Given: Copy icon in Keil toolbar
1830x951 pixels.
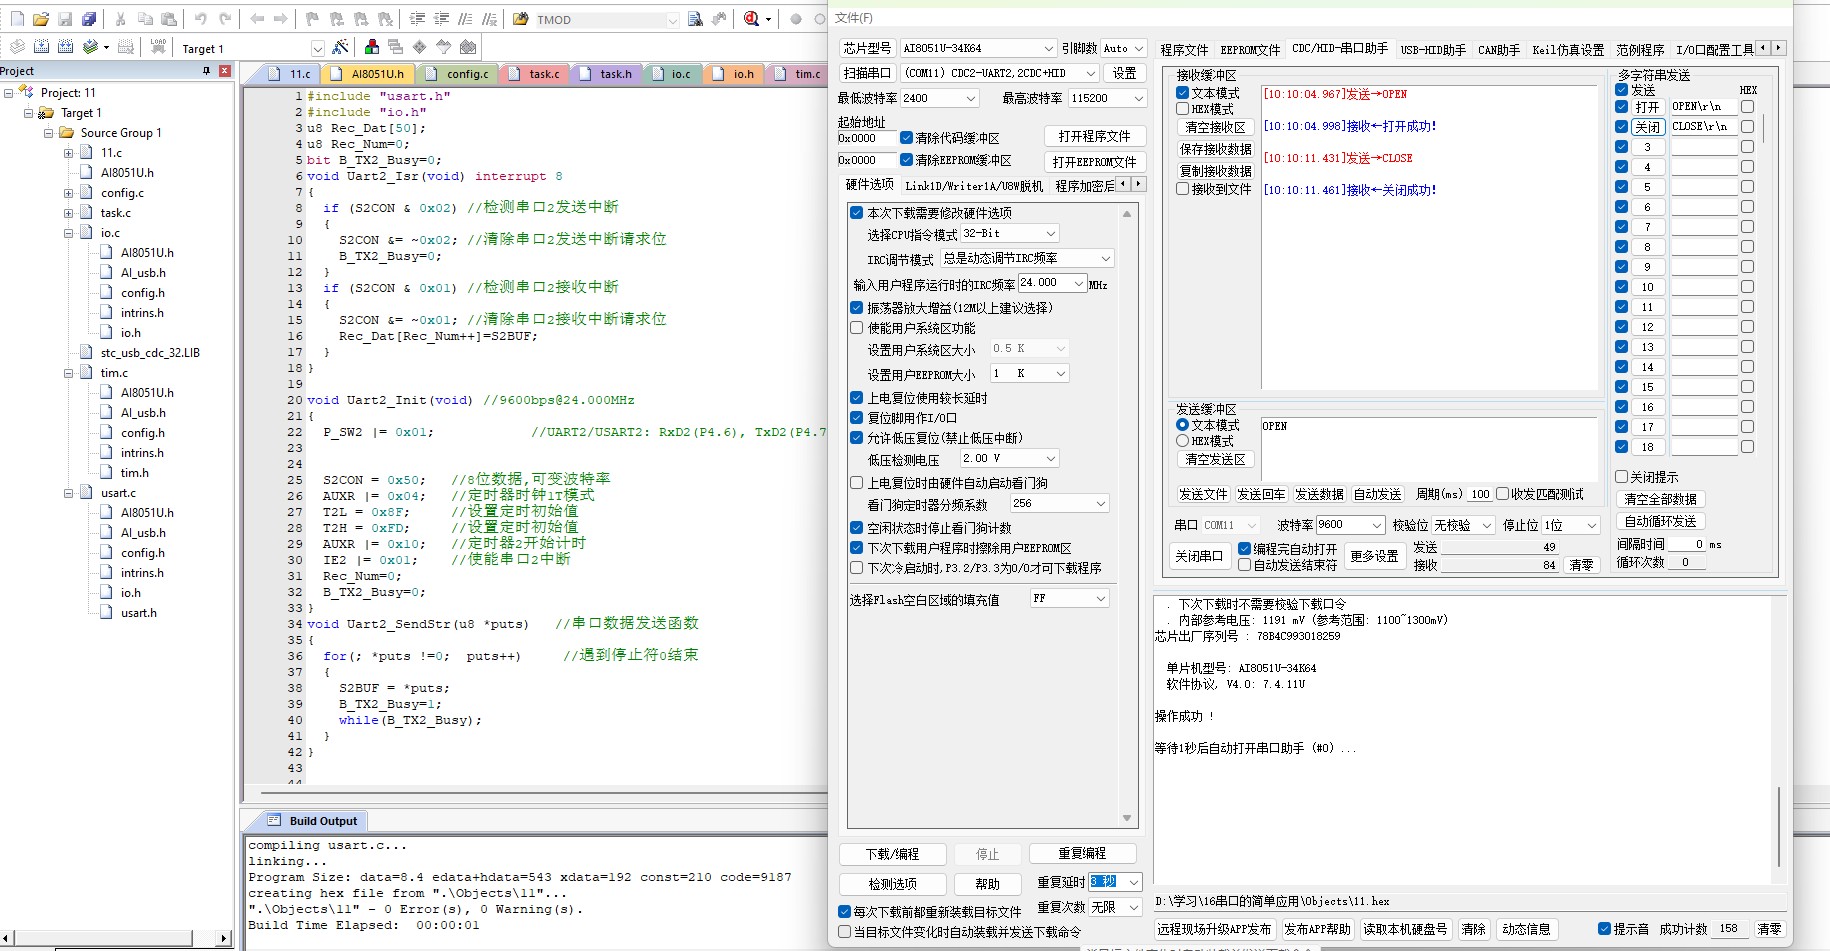Looking at the screenshot, I should 145,19.
